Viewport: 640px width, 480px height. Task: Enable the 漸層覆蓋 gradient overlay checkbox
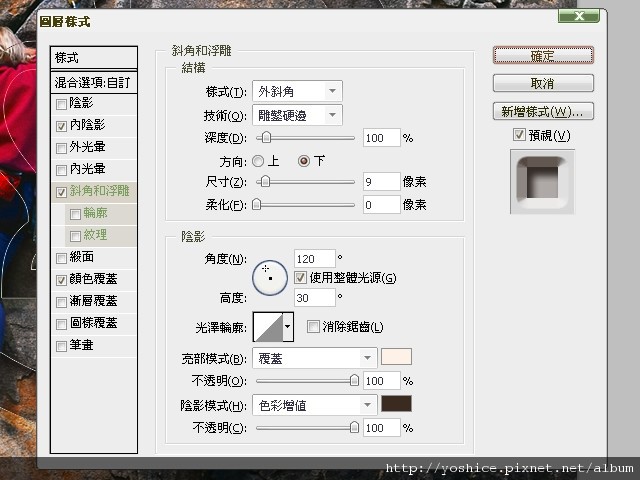[x=61, y=302]
